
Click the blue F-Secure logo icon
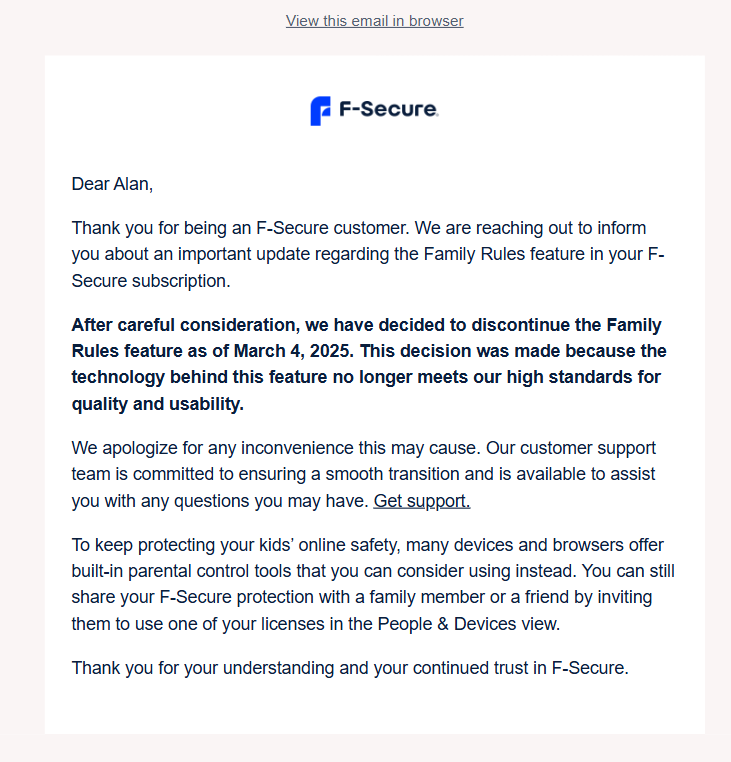(x=320, y=111)
